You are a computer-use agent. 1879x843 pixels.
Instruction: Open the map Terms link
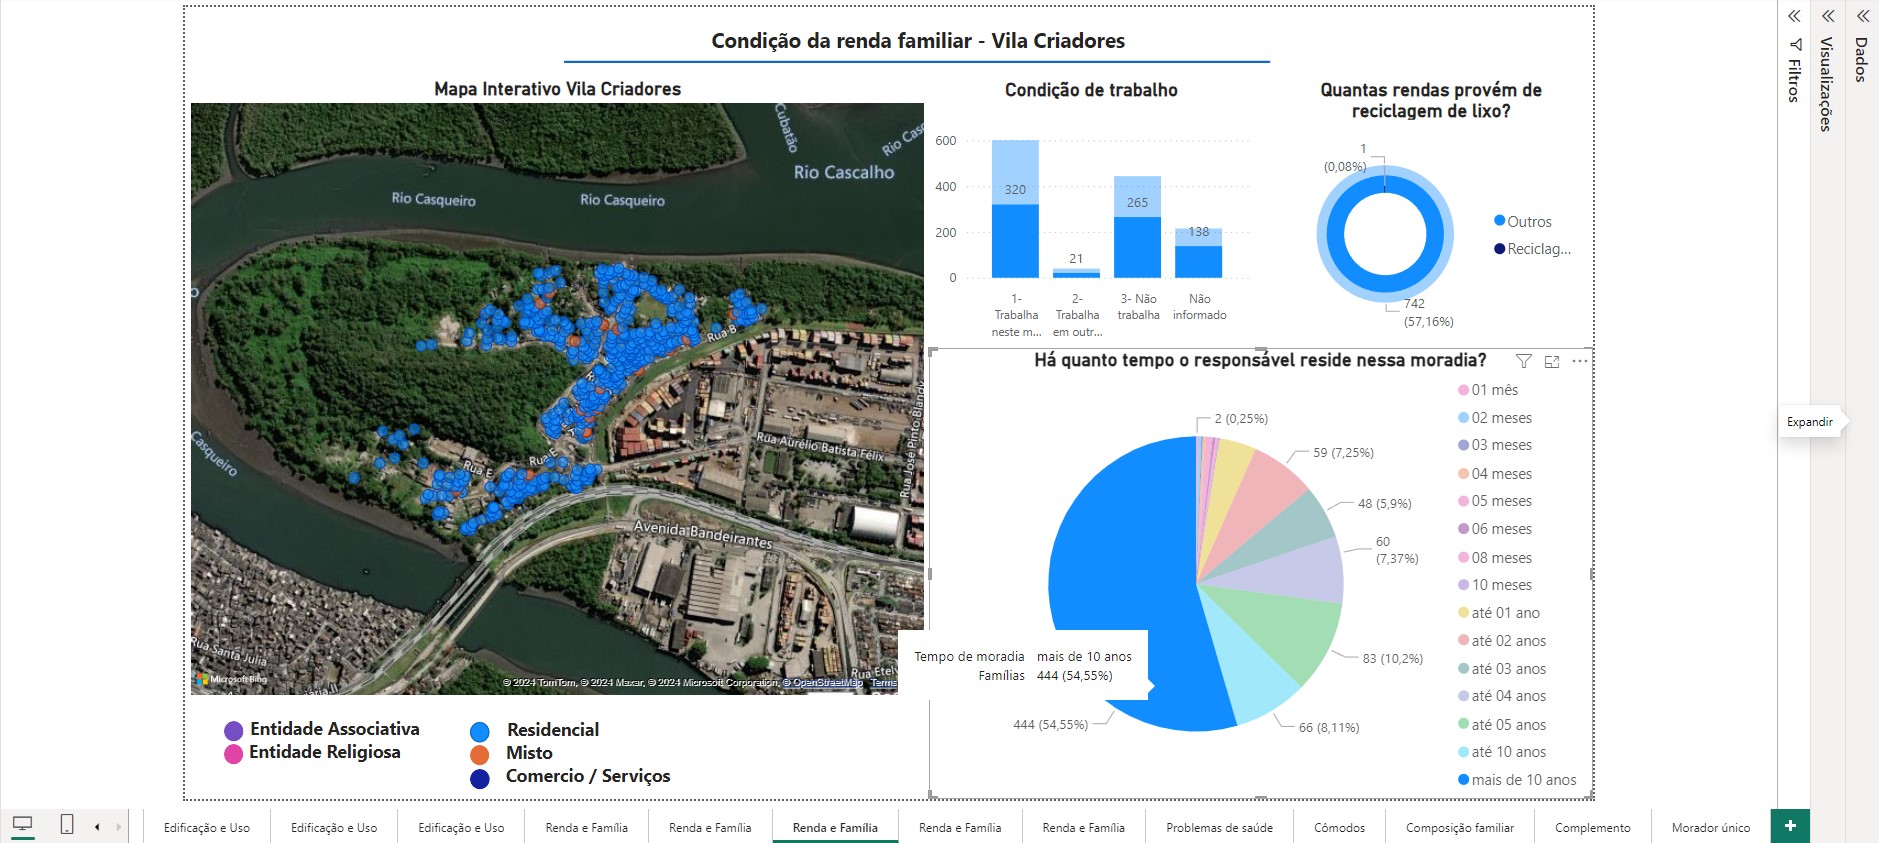pyautogui.click(x=884, y=683)
